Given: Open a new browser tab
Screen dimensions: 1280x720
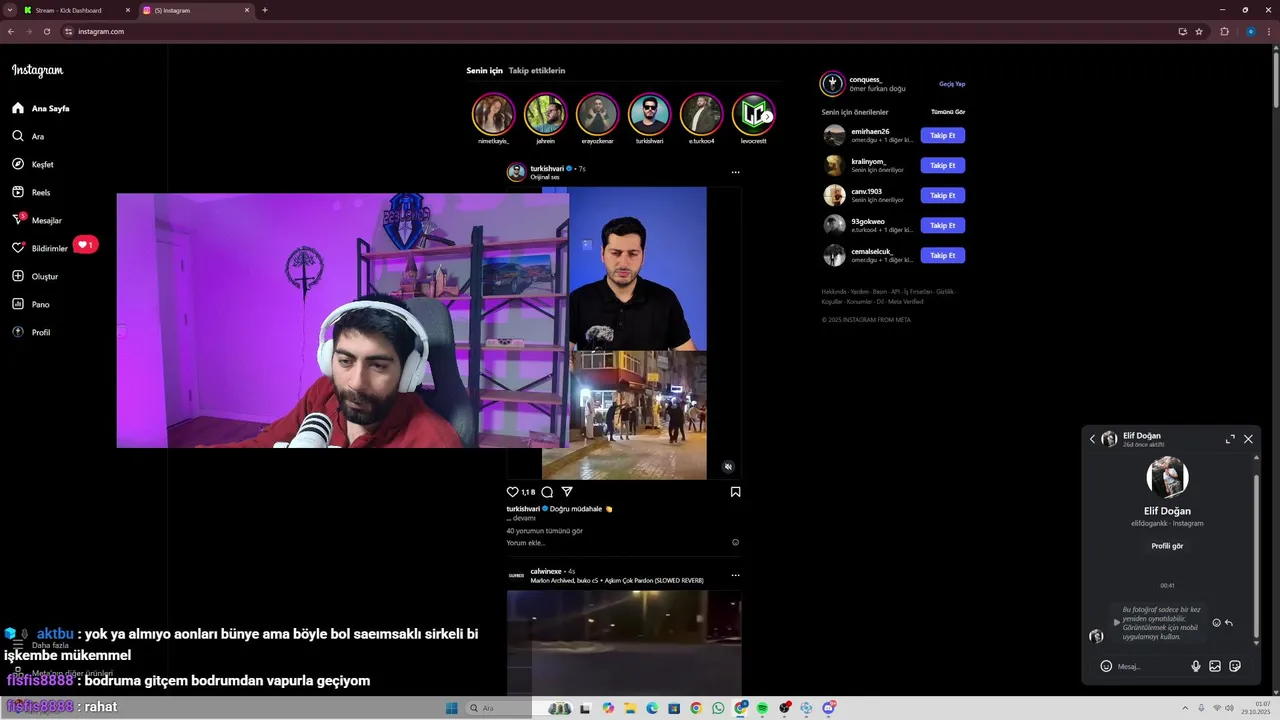Looking at the screenshot, I should 265,10.
